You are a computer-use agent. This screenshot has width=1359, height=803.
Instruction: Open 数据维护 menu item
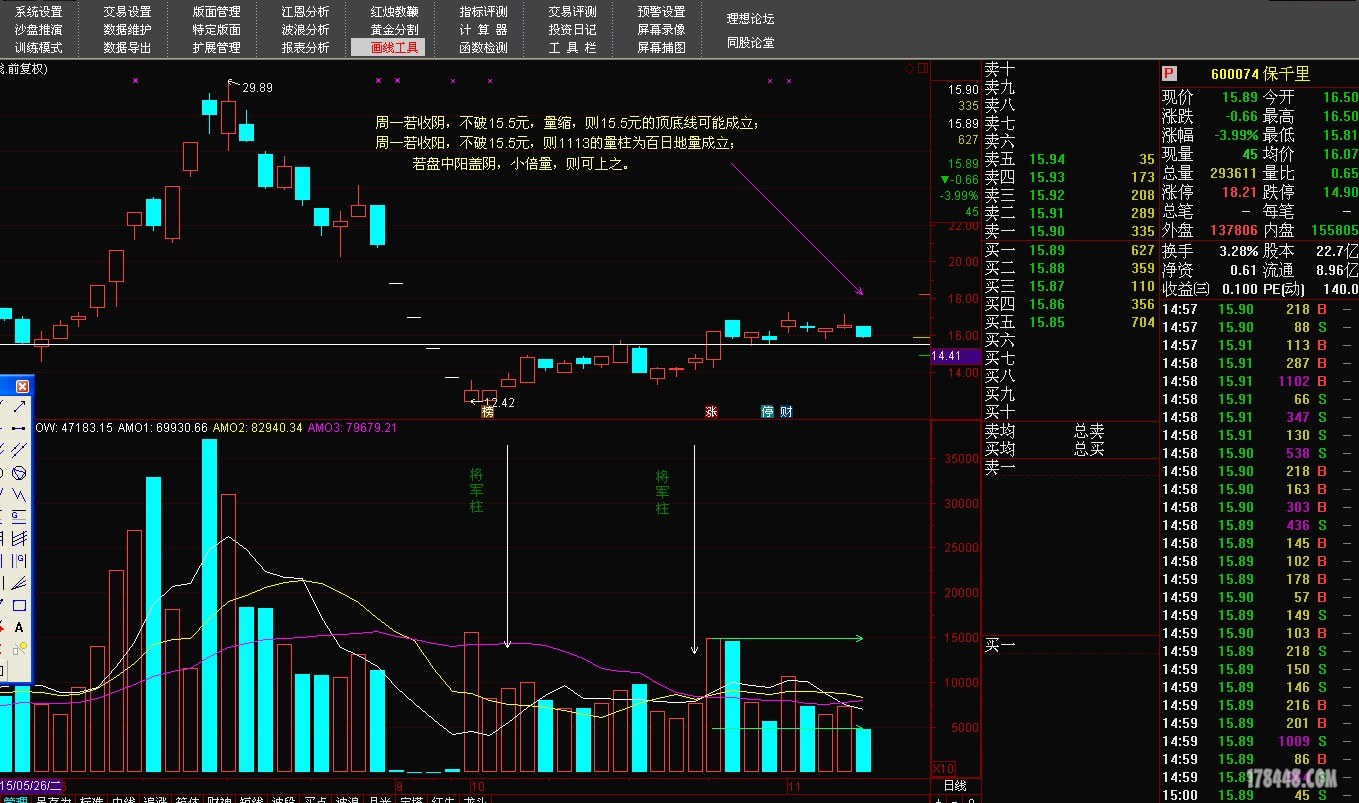click(128, 30)
